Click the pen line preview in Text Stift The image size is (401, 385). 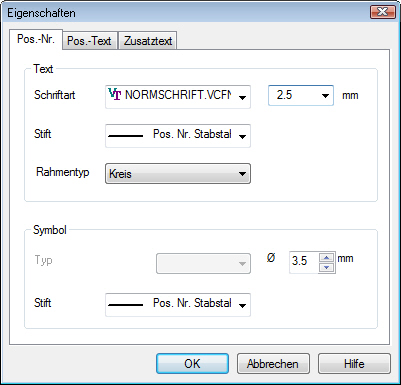[126, 136]
